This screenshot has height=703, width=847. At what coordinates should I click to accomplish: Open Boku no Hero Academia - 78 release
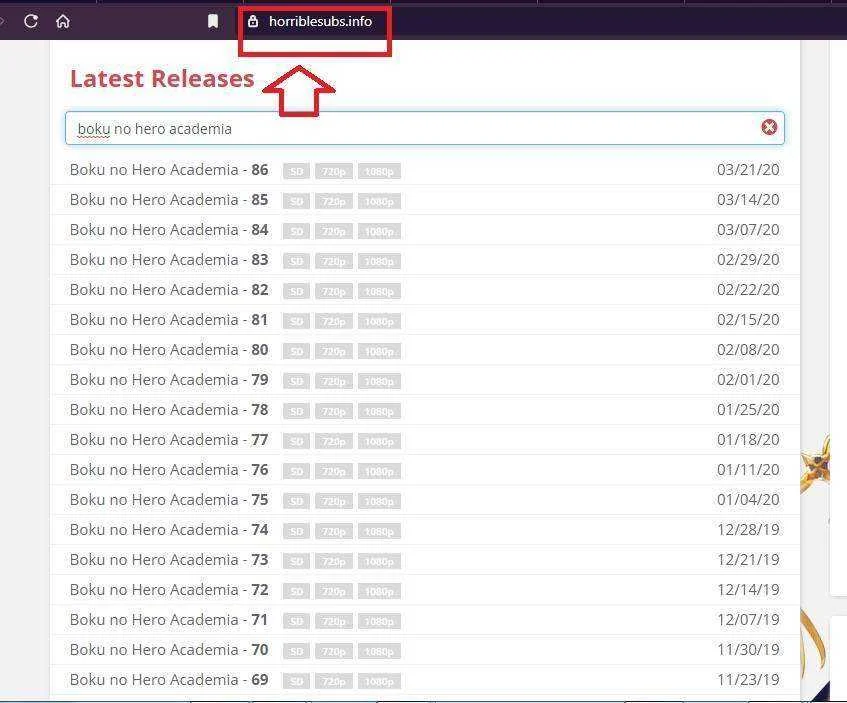pyautogui.click(x=169, y=410)
